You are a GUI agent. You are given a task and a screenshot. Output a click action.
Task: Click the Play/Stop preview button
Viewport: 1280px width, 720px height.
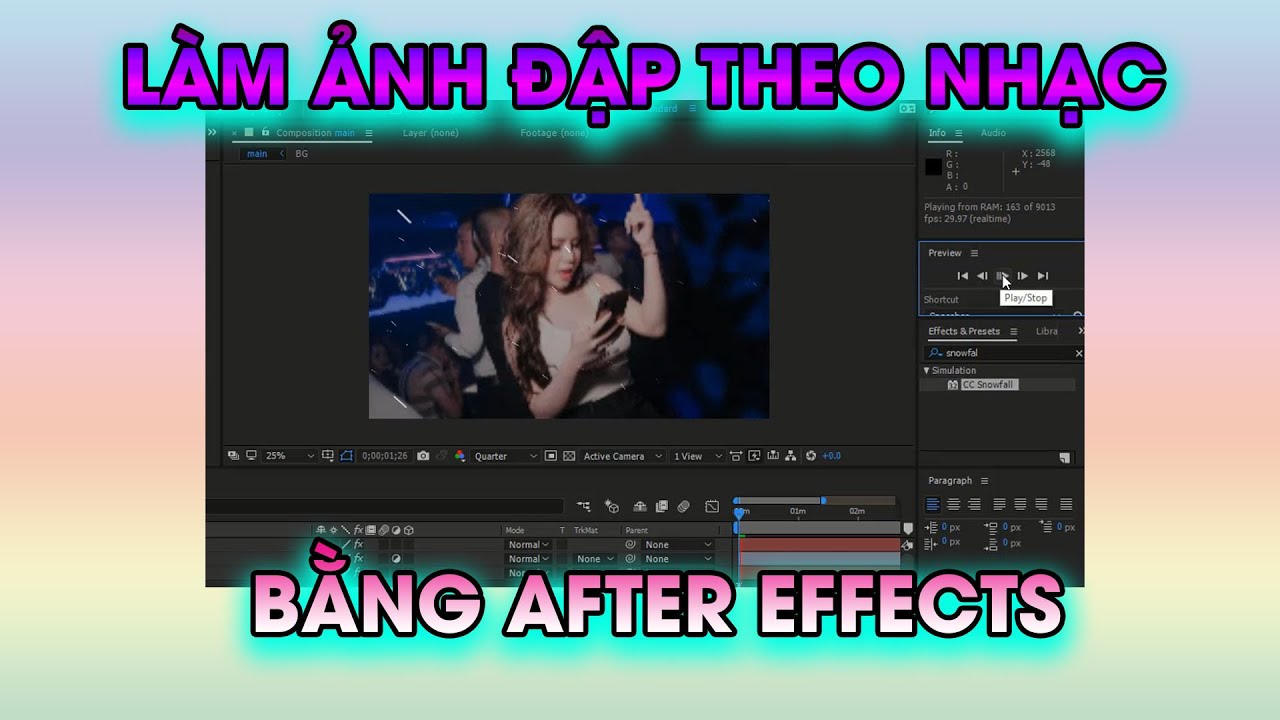click(x=1002, y=276)
